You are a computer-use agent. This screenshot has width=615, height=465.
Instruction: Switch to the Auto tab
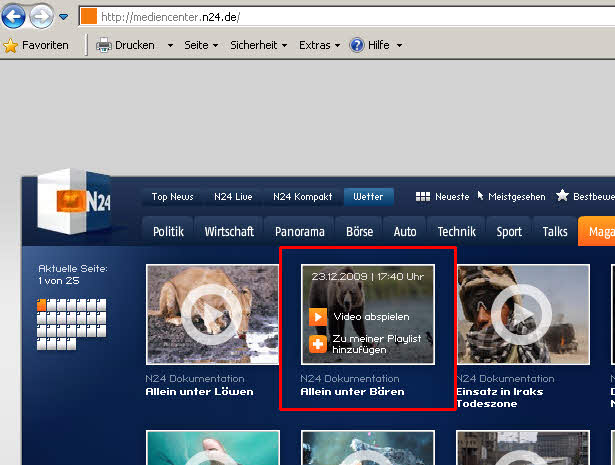tap(405, 232)
